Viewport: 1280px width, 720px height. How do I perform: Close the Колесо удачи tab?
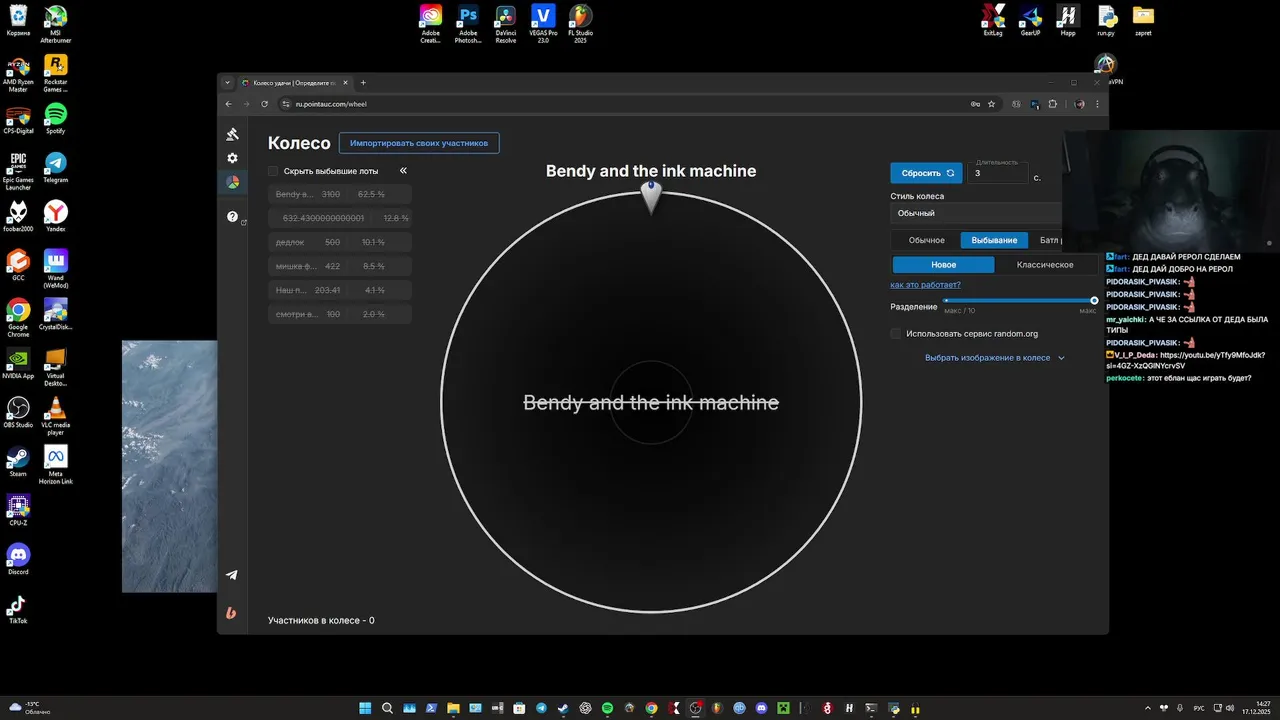346,83
